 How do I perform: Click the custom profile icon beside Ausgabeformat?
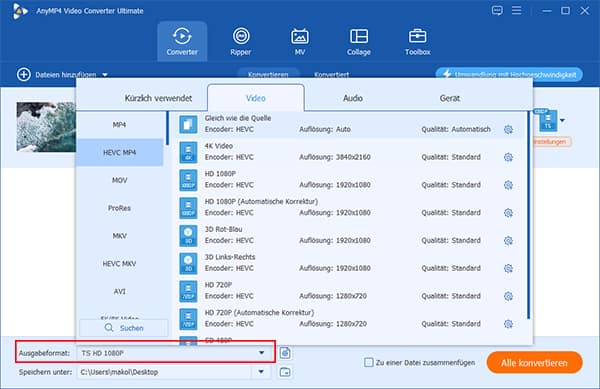click(285, 353)
